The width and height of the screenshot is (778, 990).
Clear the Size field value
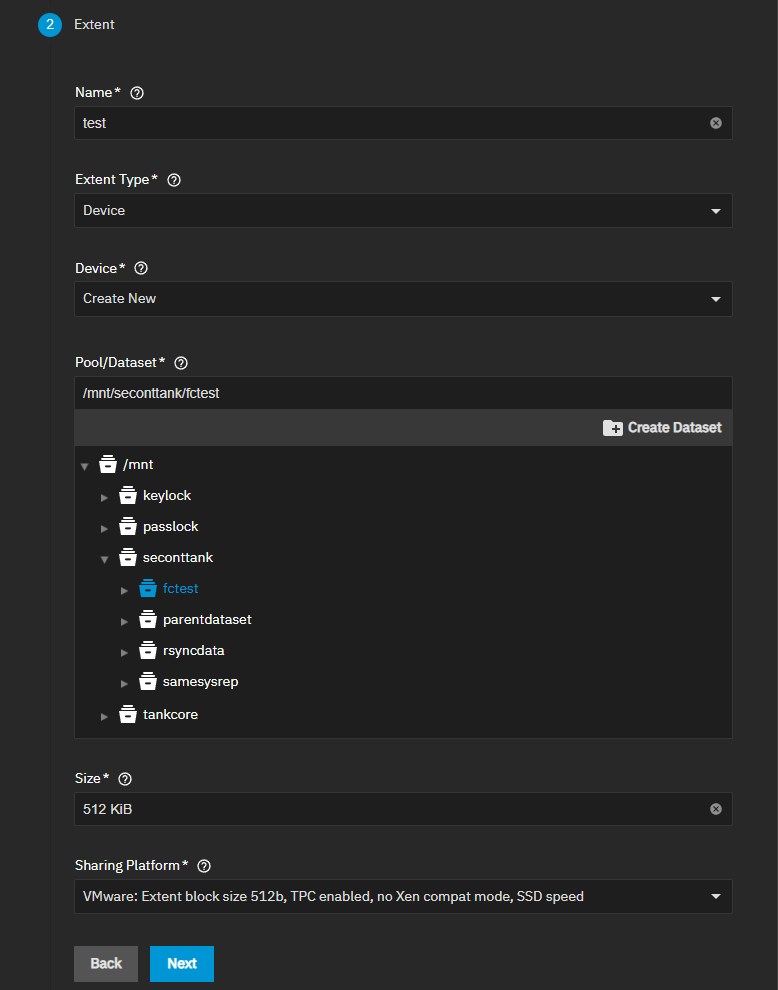[x=716, y=809]
